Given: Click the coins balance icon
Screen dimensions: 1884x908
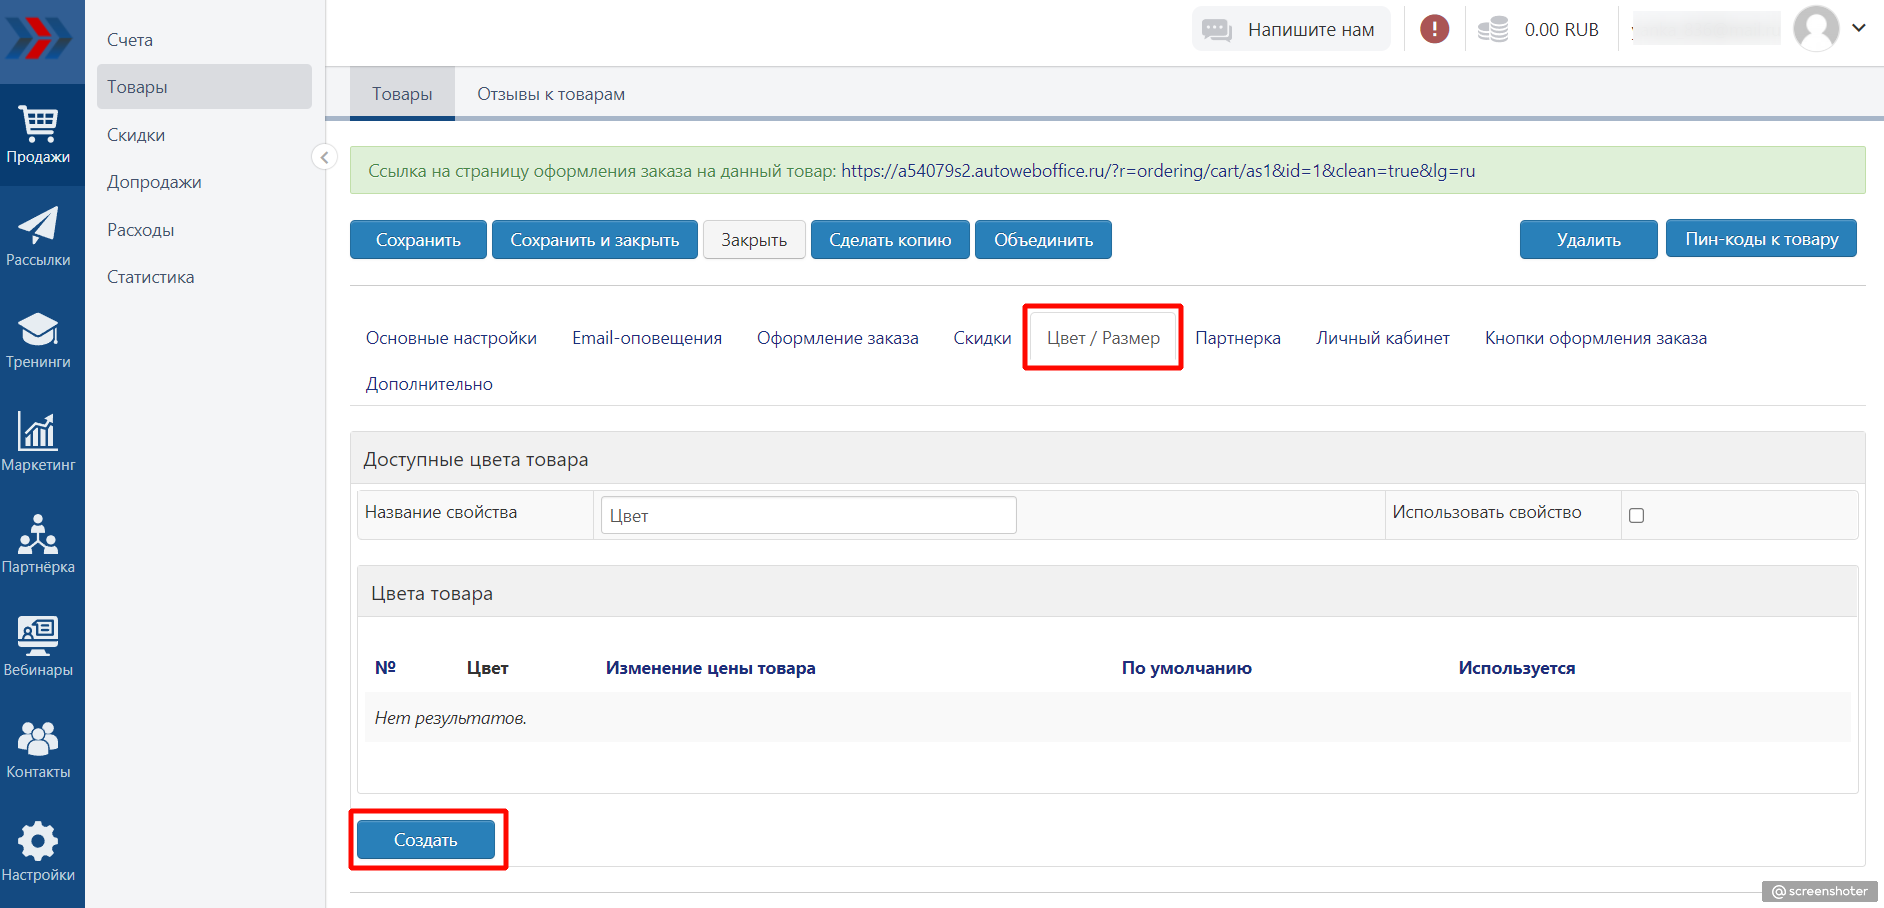Looking at the screenshot, I should tap(1493, 30).
